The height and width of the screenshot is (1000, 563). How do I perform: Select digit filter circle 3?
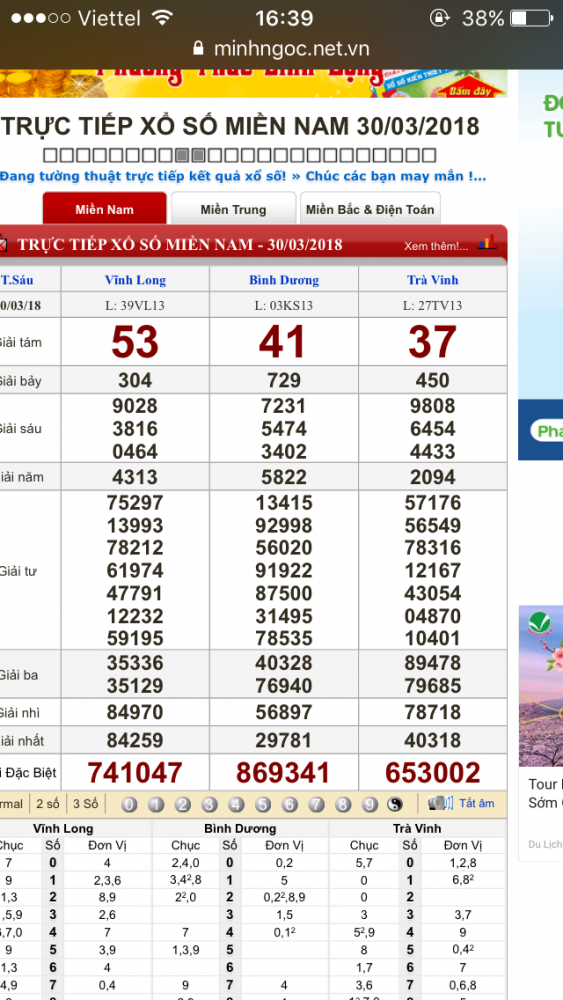tap(209, 804)
